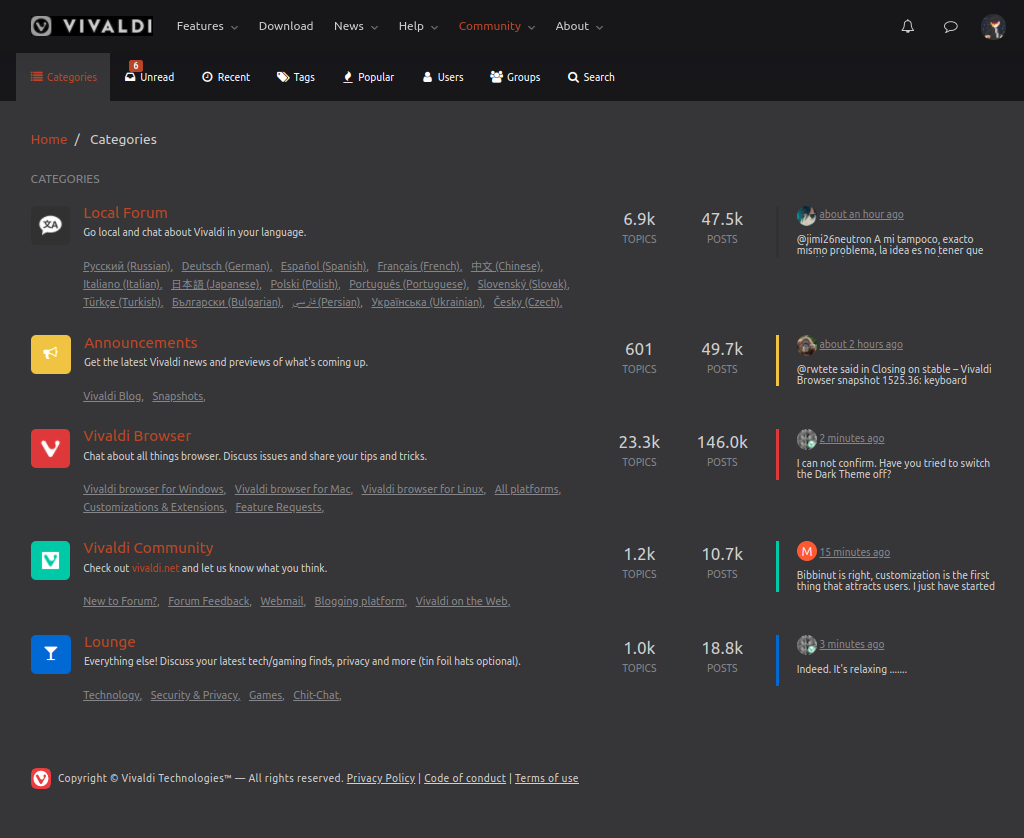Open the Privacy Policy link
Screen dimensions: 1024x838
pyautogui.click(x=380, y=777)
